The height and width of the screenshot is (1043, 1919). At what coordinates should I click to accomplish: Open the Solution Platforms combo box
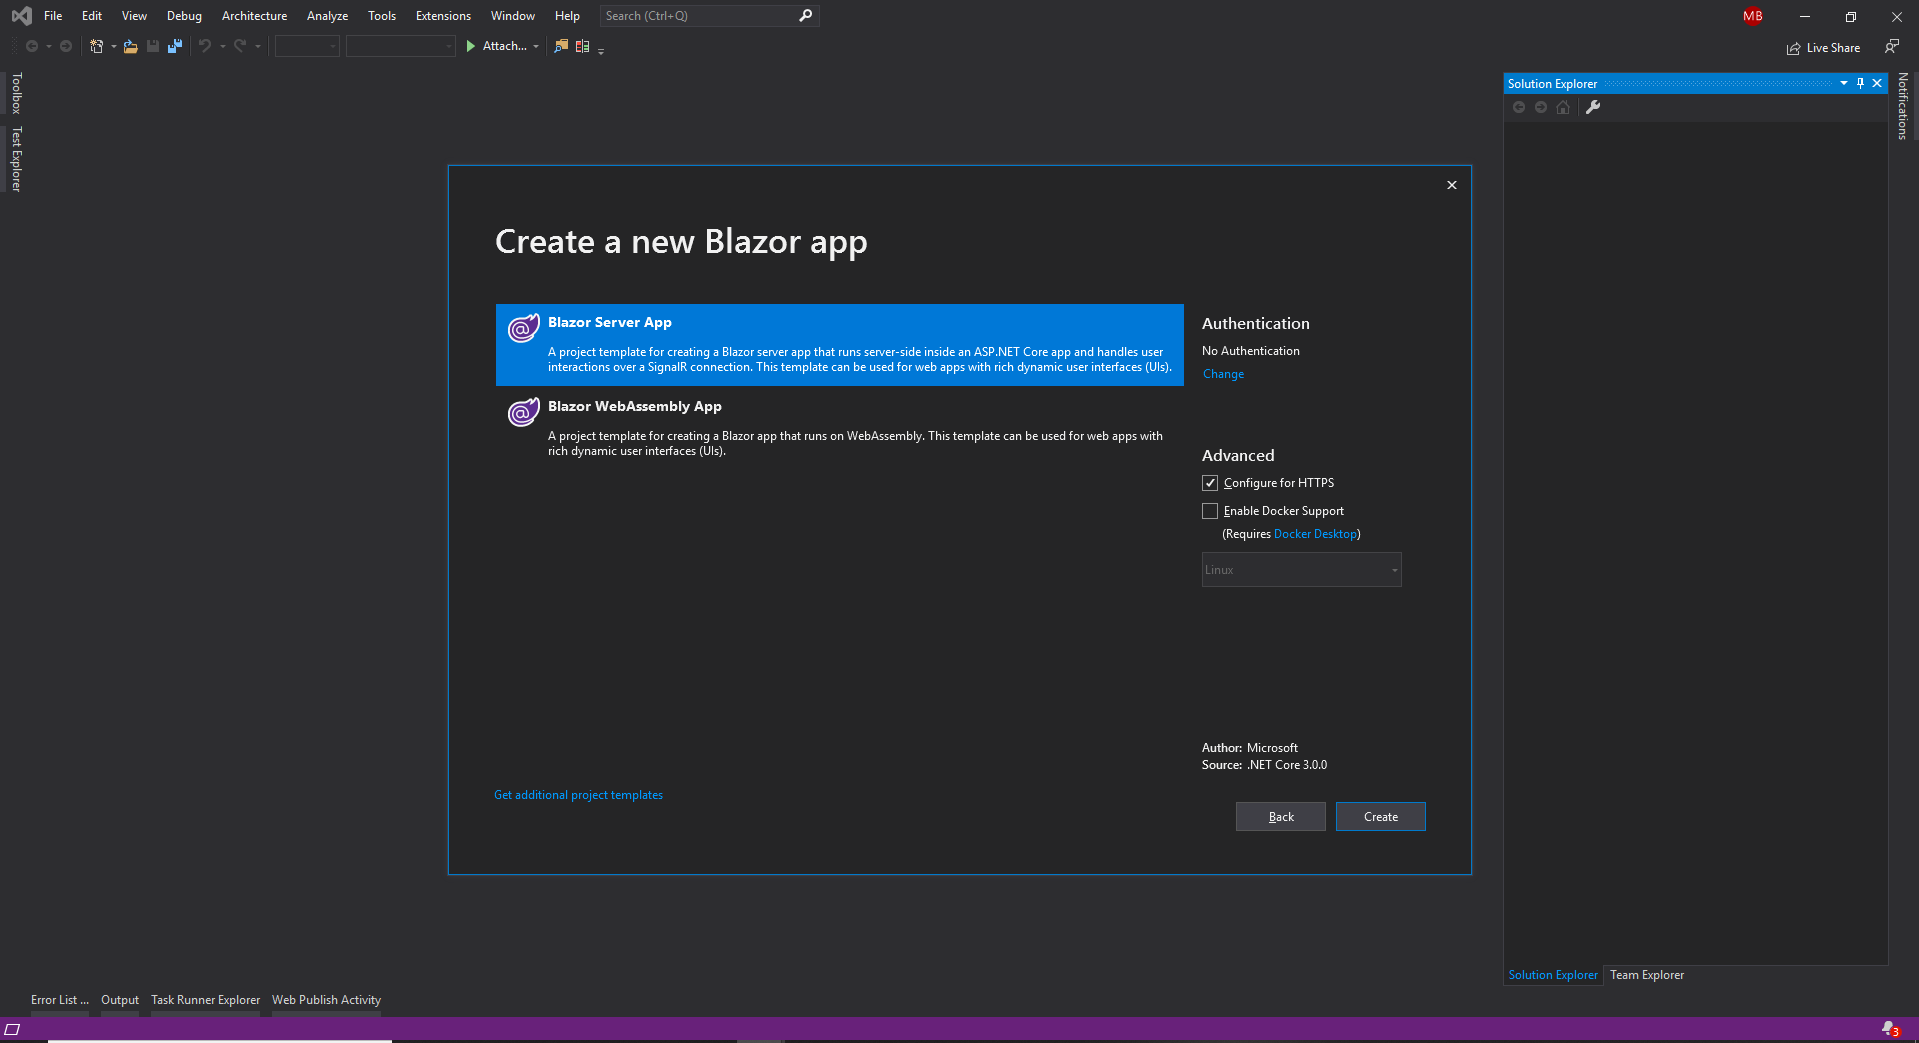click(x=400, y=46)
